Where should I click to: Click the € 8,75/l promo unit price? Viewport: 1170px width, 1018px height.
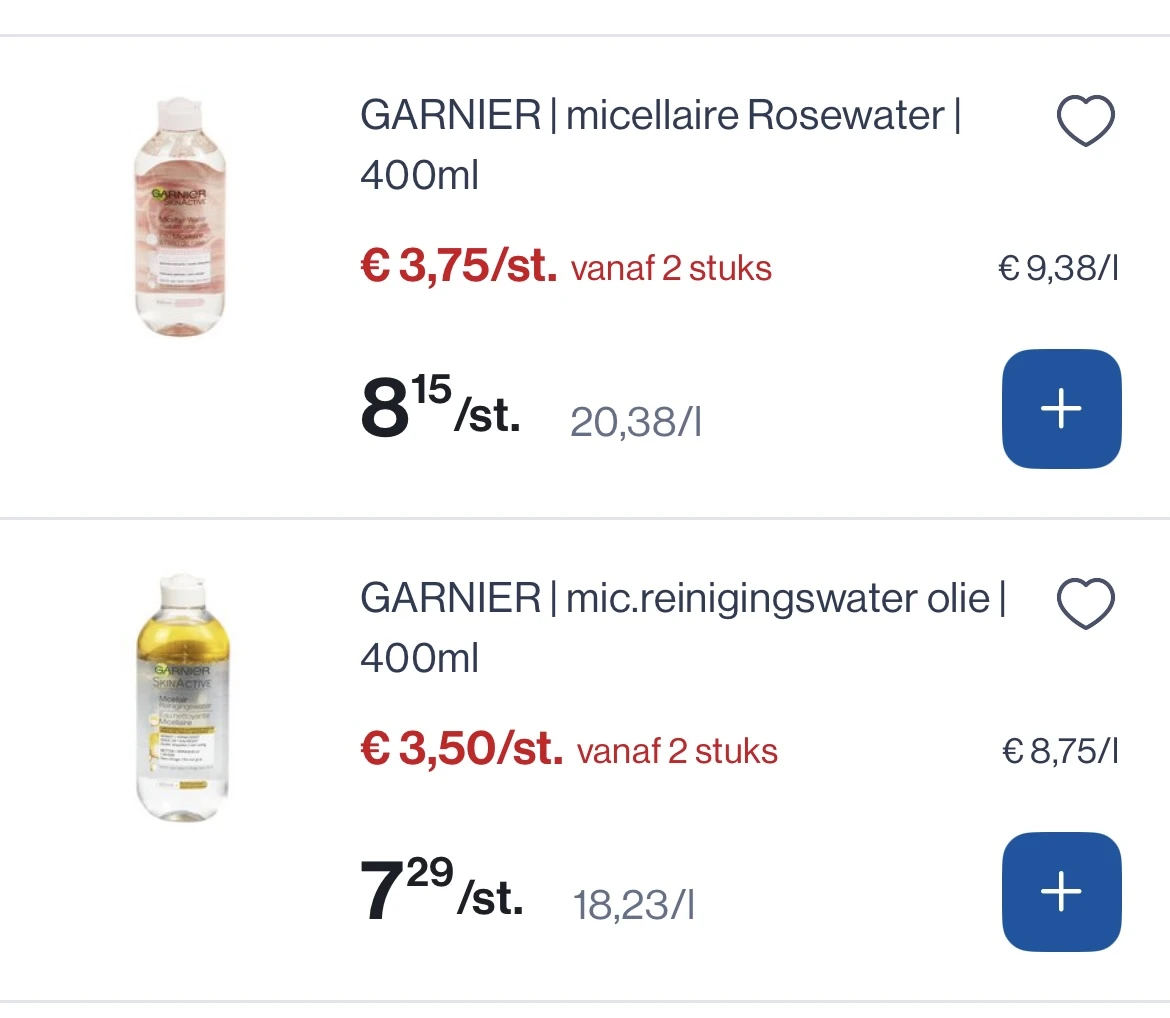coord(1060,751)
